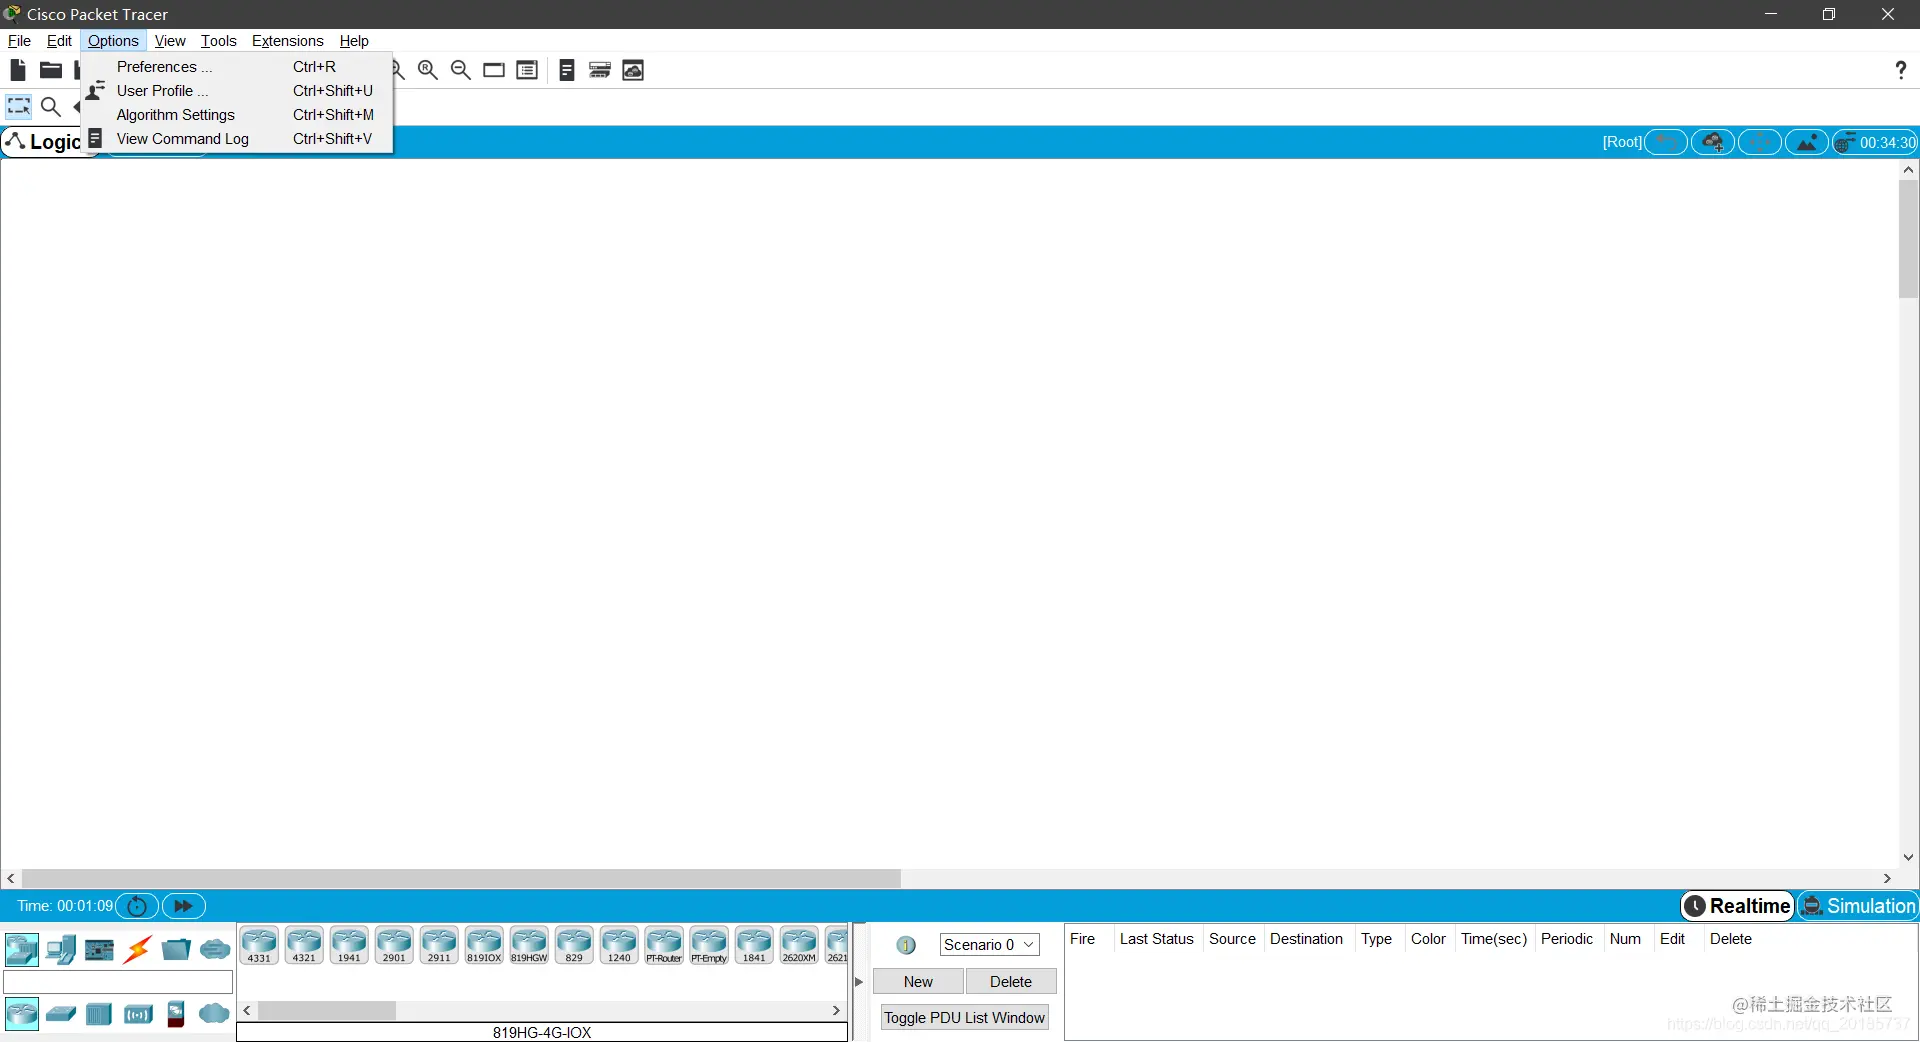Click the toolbar help question mark
This screenshot has height=1042, width=1920.
1900,70
